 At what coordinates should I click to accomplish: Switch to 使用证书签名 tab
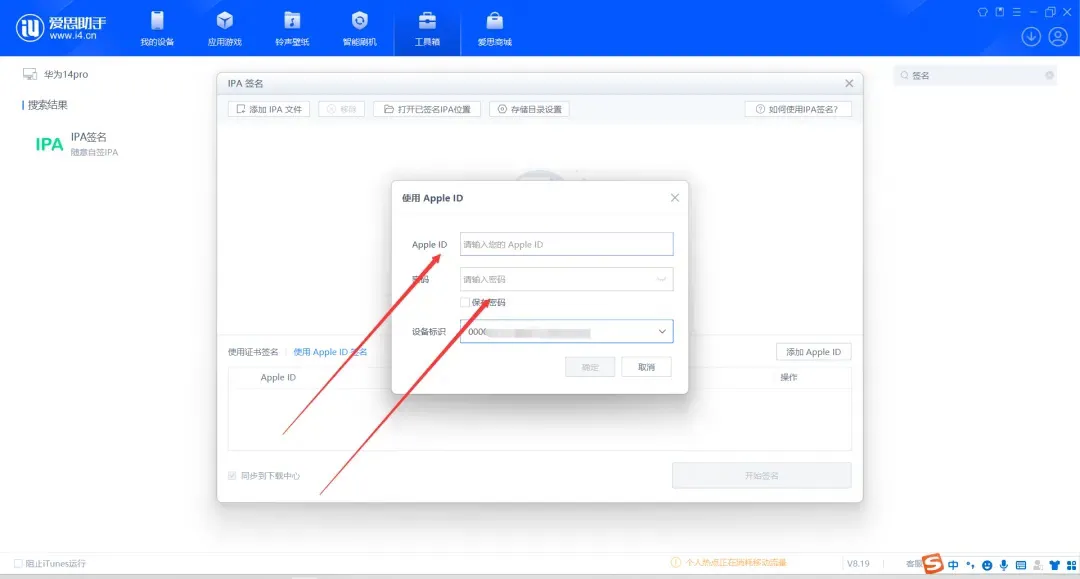(x=253, y=352)
